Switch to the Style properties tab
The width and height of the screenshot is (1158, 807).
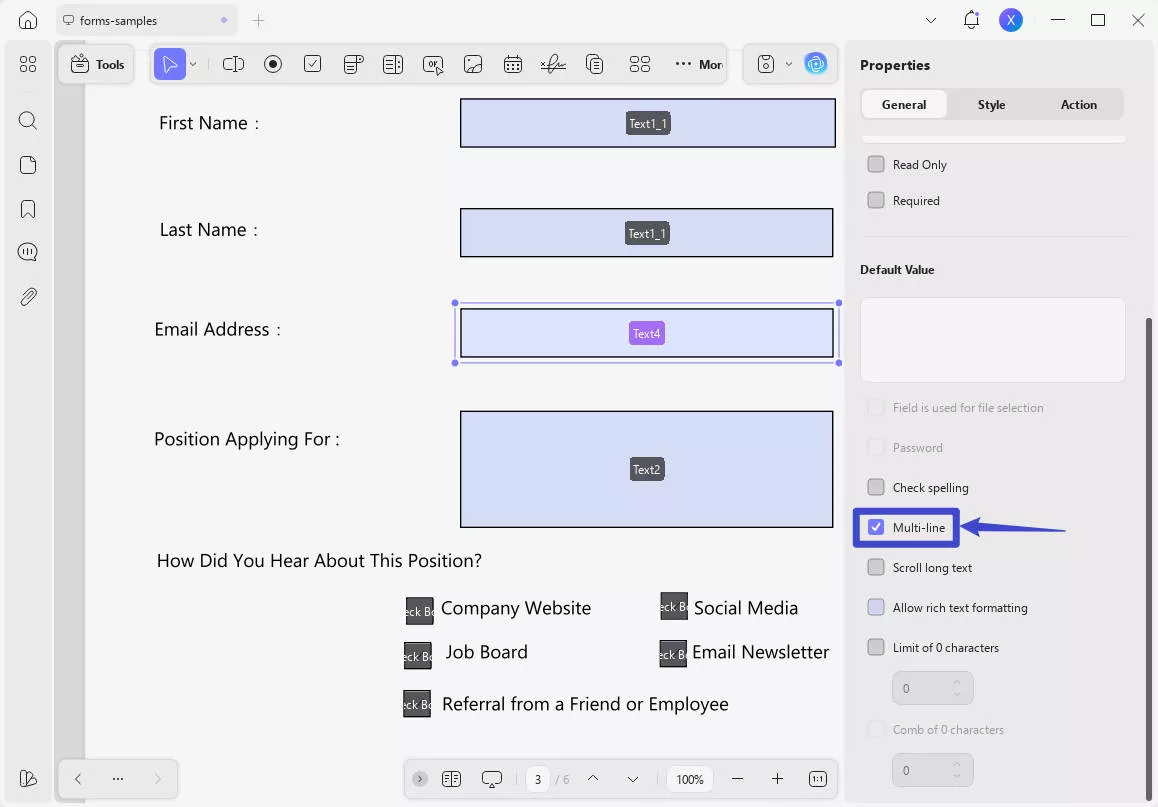pyautogui.click(x=991, y=104)
